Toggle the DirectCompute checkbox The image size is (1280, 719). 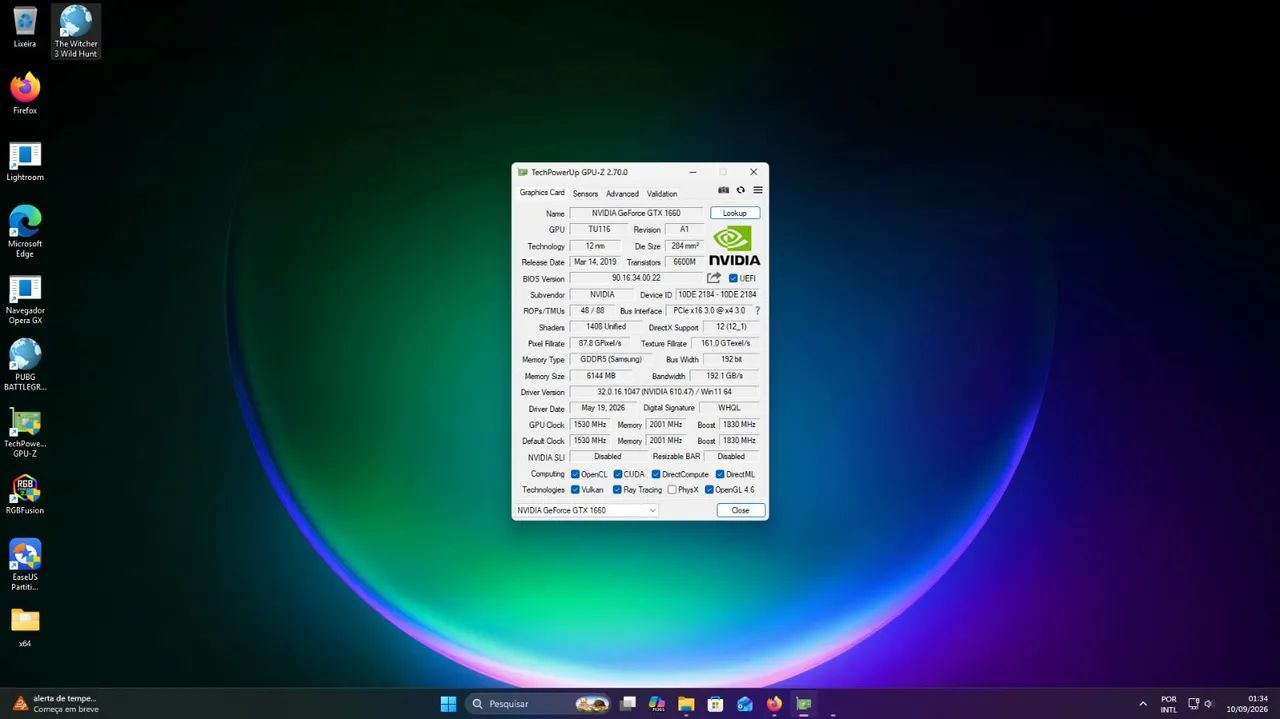pos(656,474)
